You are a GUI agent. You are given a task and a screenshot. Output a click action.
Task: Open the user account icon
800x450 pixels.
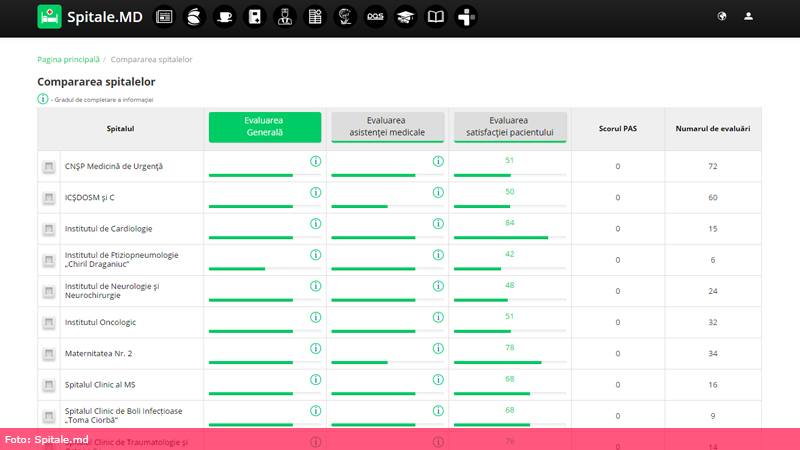[748, 16]
